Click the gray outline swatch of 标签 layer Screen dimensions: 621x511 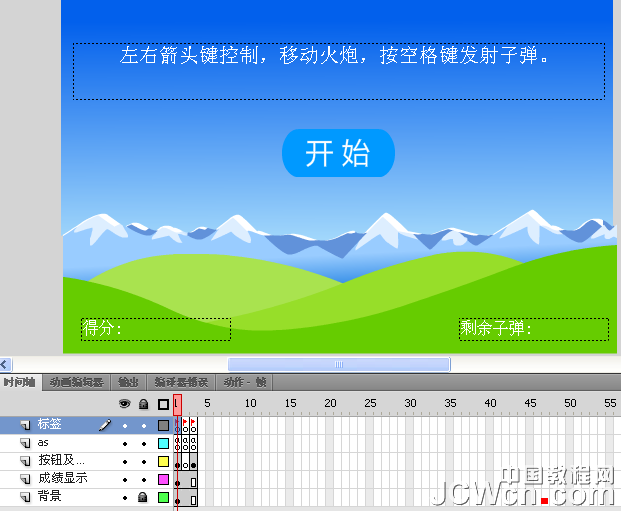click(x=163, y=425)
